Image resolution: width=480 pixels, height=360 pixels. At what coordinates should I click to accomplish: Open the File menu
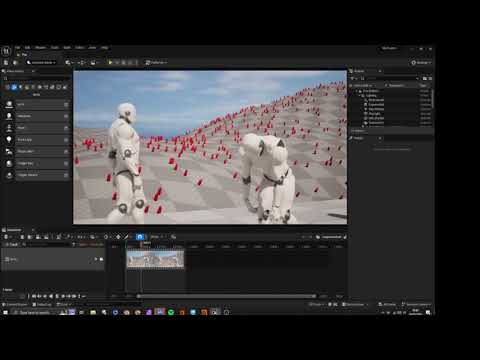pyautogui.click(x=17, y=48)
